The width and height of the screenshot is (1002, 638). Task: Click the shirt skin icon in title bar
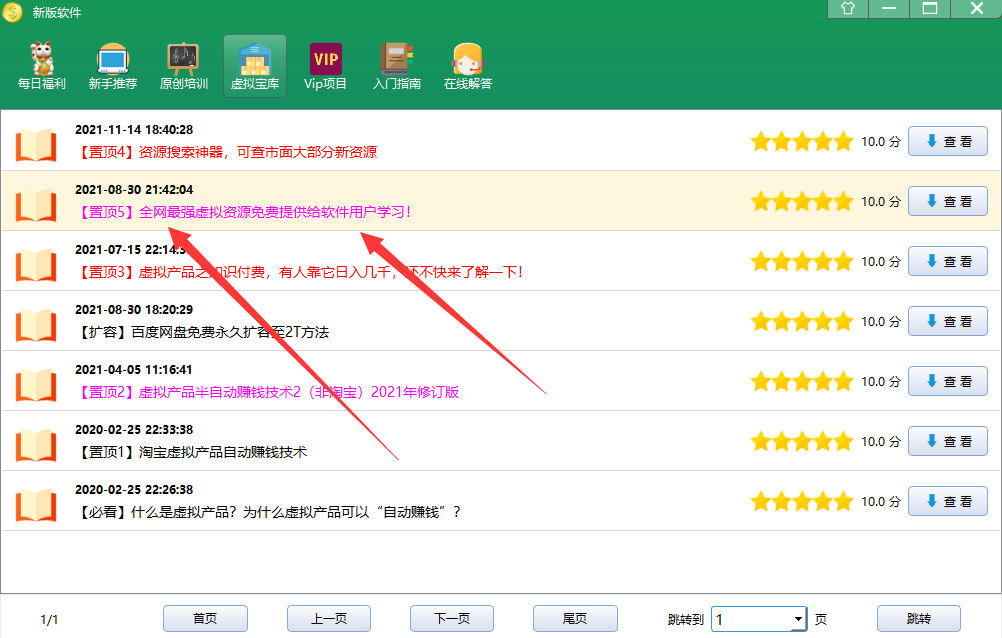(848, 9)
